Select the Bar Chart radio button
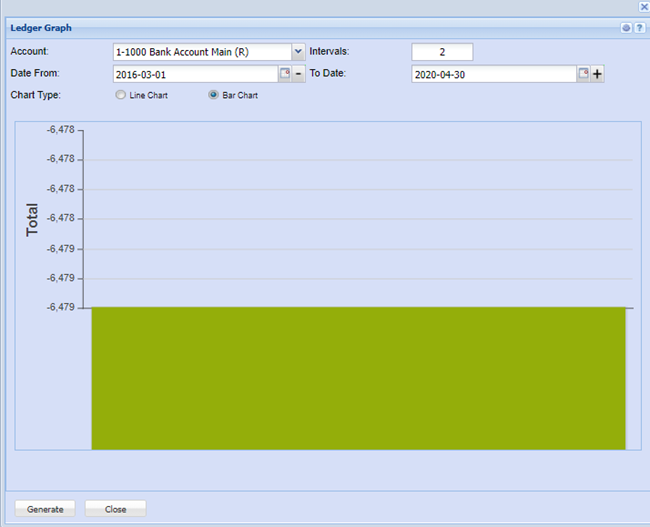 click(213, 95)
